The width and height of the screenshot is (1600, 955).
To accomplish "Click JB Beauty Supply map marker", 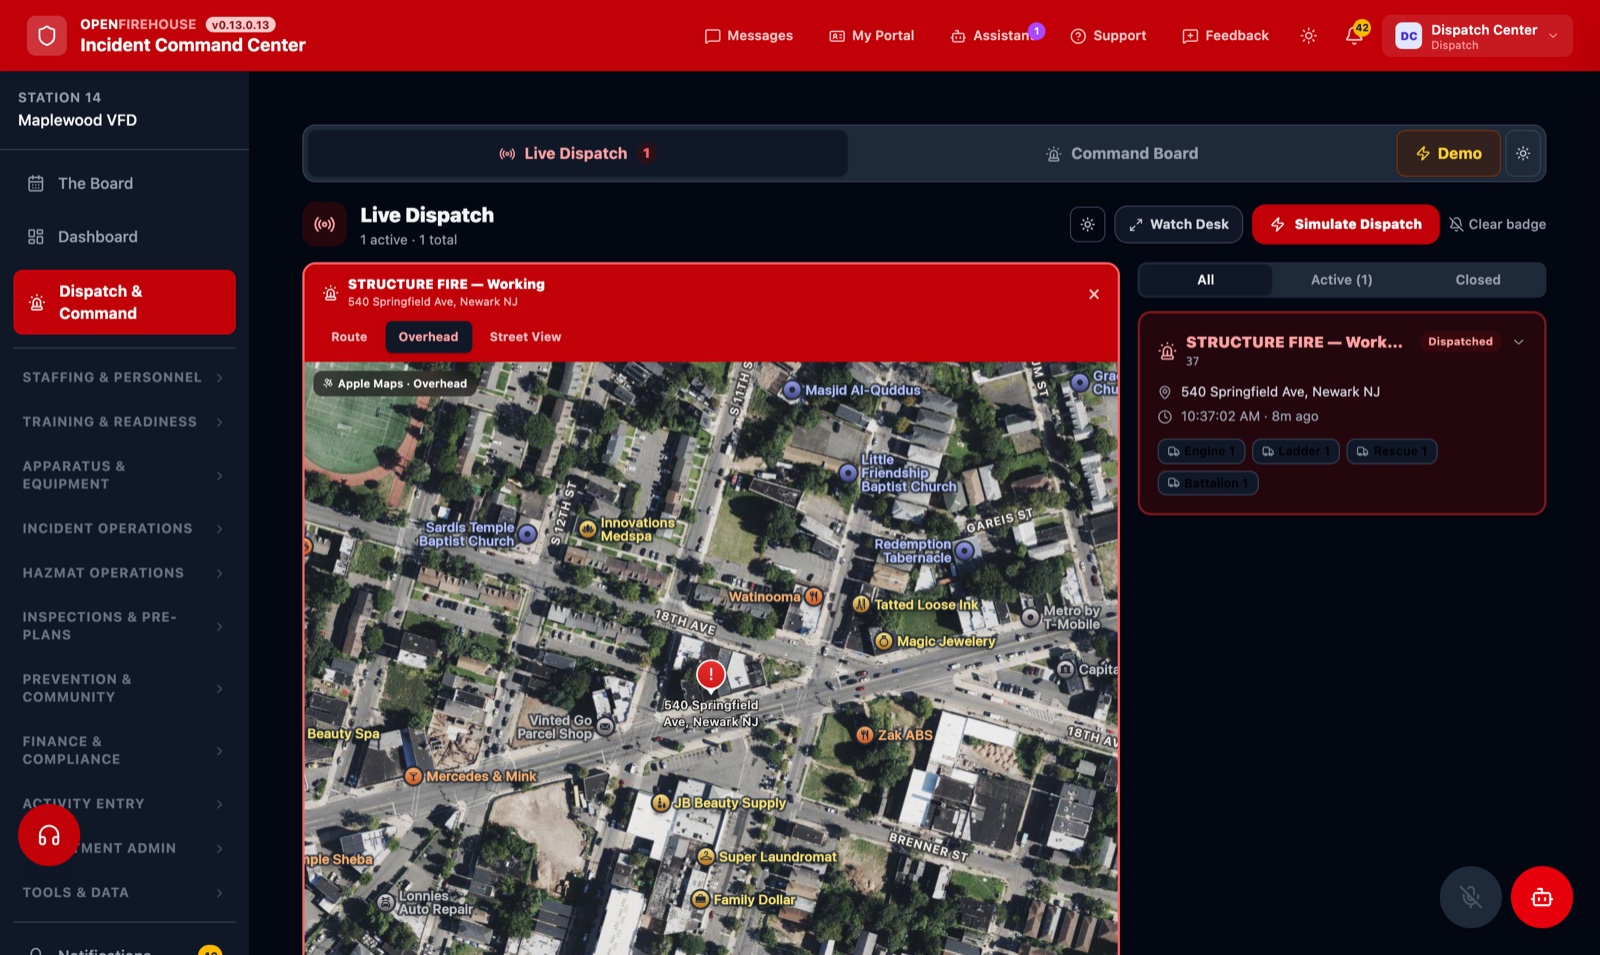I will click(x=661, y=803).
